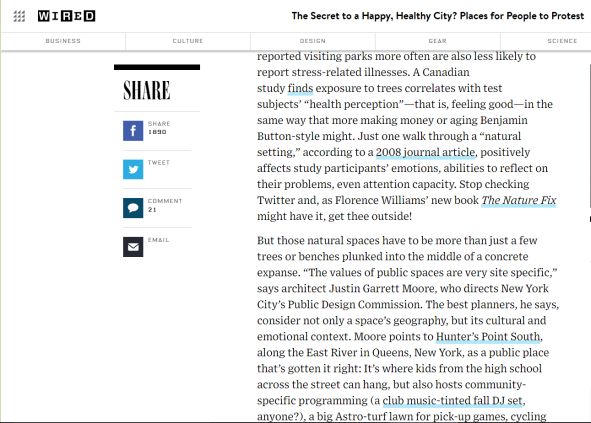The width and height of the screenshot is (591, 423).
Task: Open the grid menu icon beside WIRED logo
Action: pos(19,16)
